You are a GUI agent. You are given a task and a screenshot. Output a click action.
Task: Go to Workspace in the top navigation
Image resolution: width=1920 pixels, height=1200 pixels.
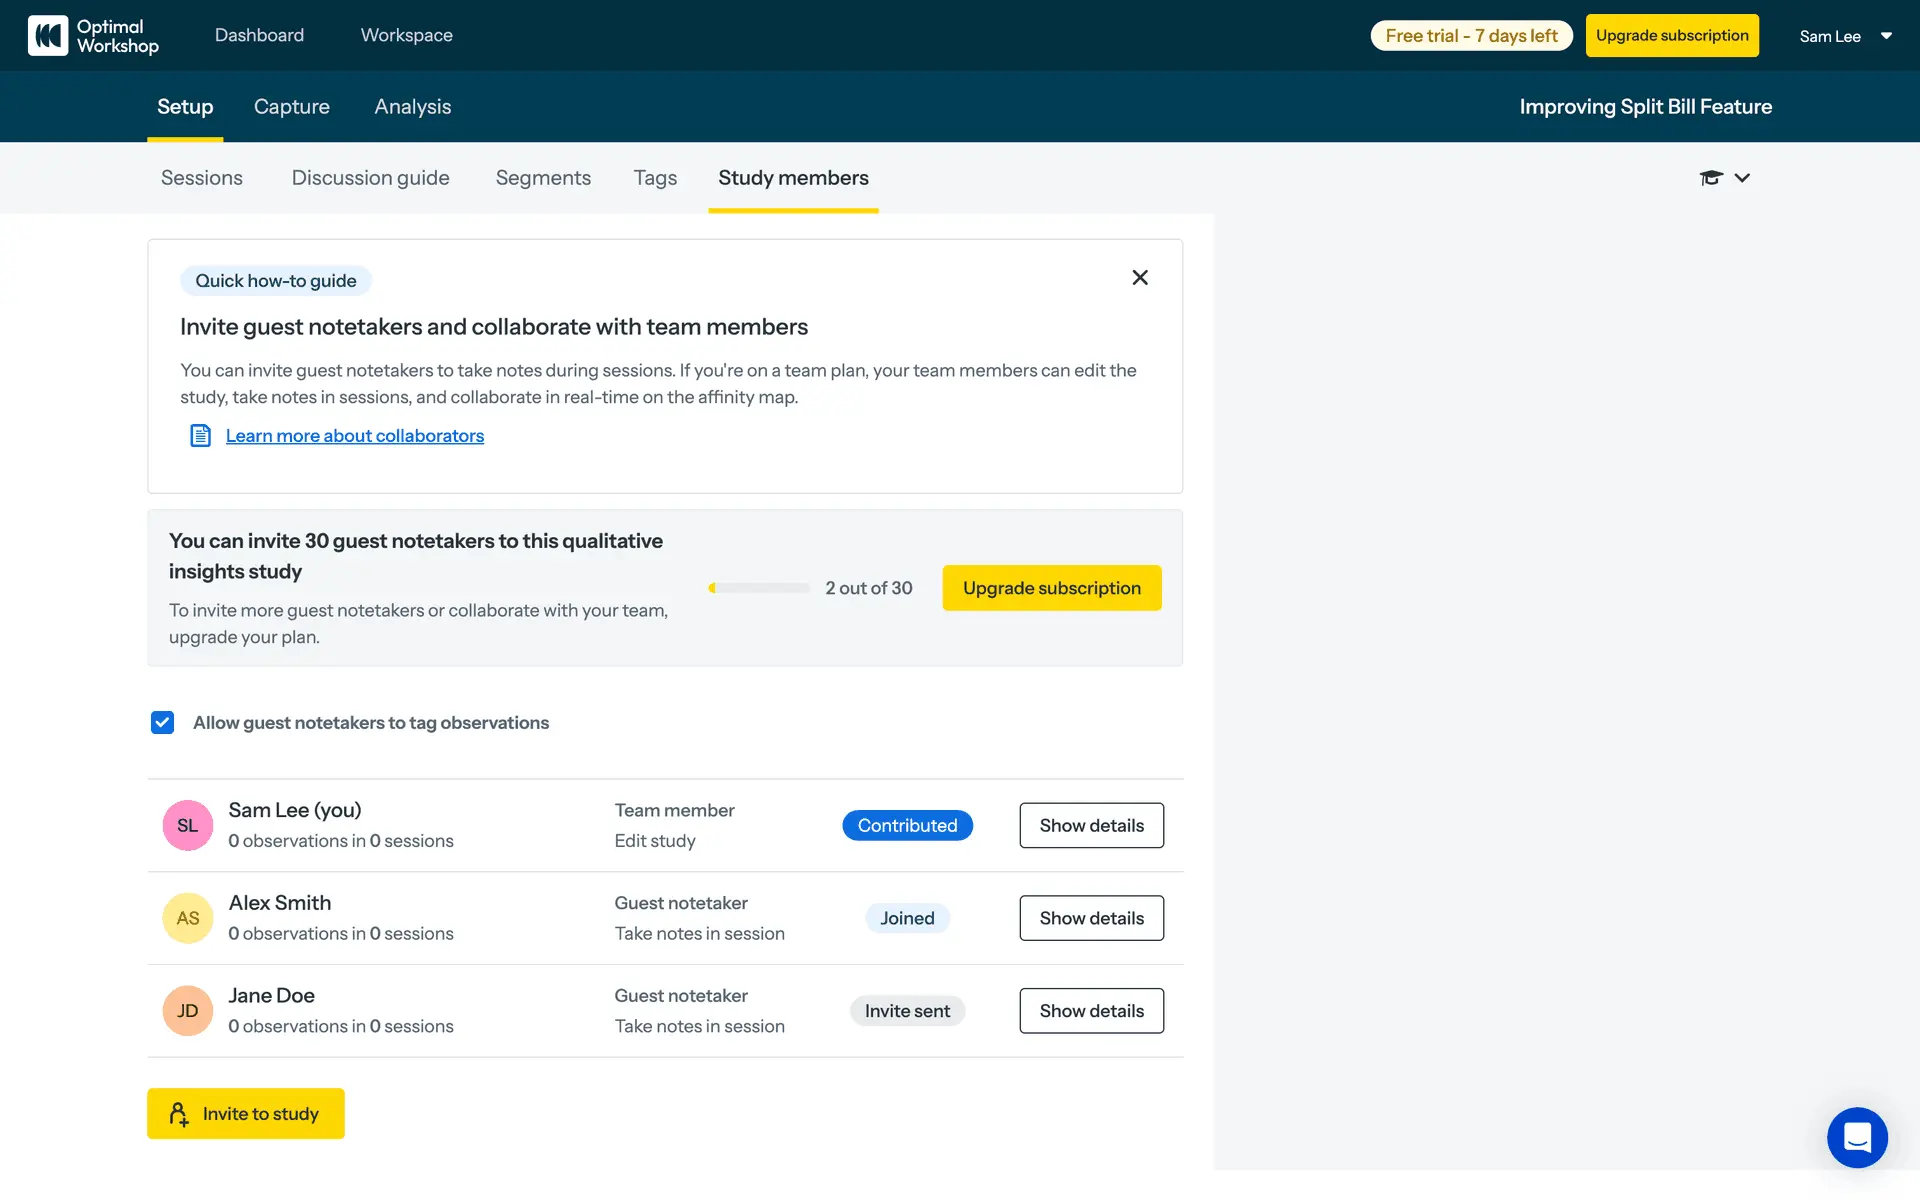(x=406, y=36)
